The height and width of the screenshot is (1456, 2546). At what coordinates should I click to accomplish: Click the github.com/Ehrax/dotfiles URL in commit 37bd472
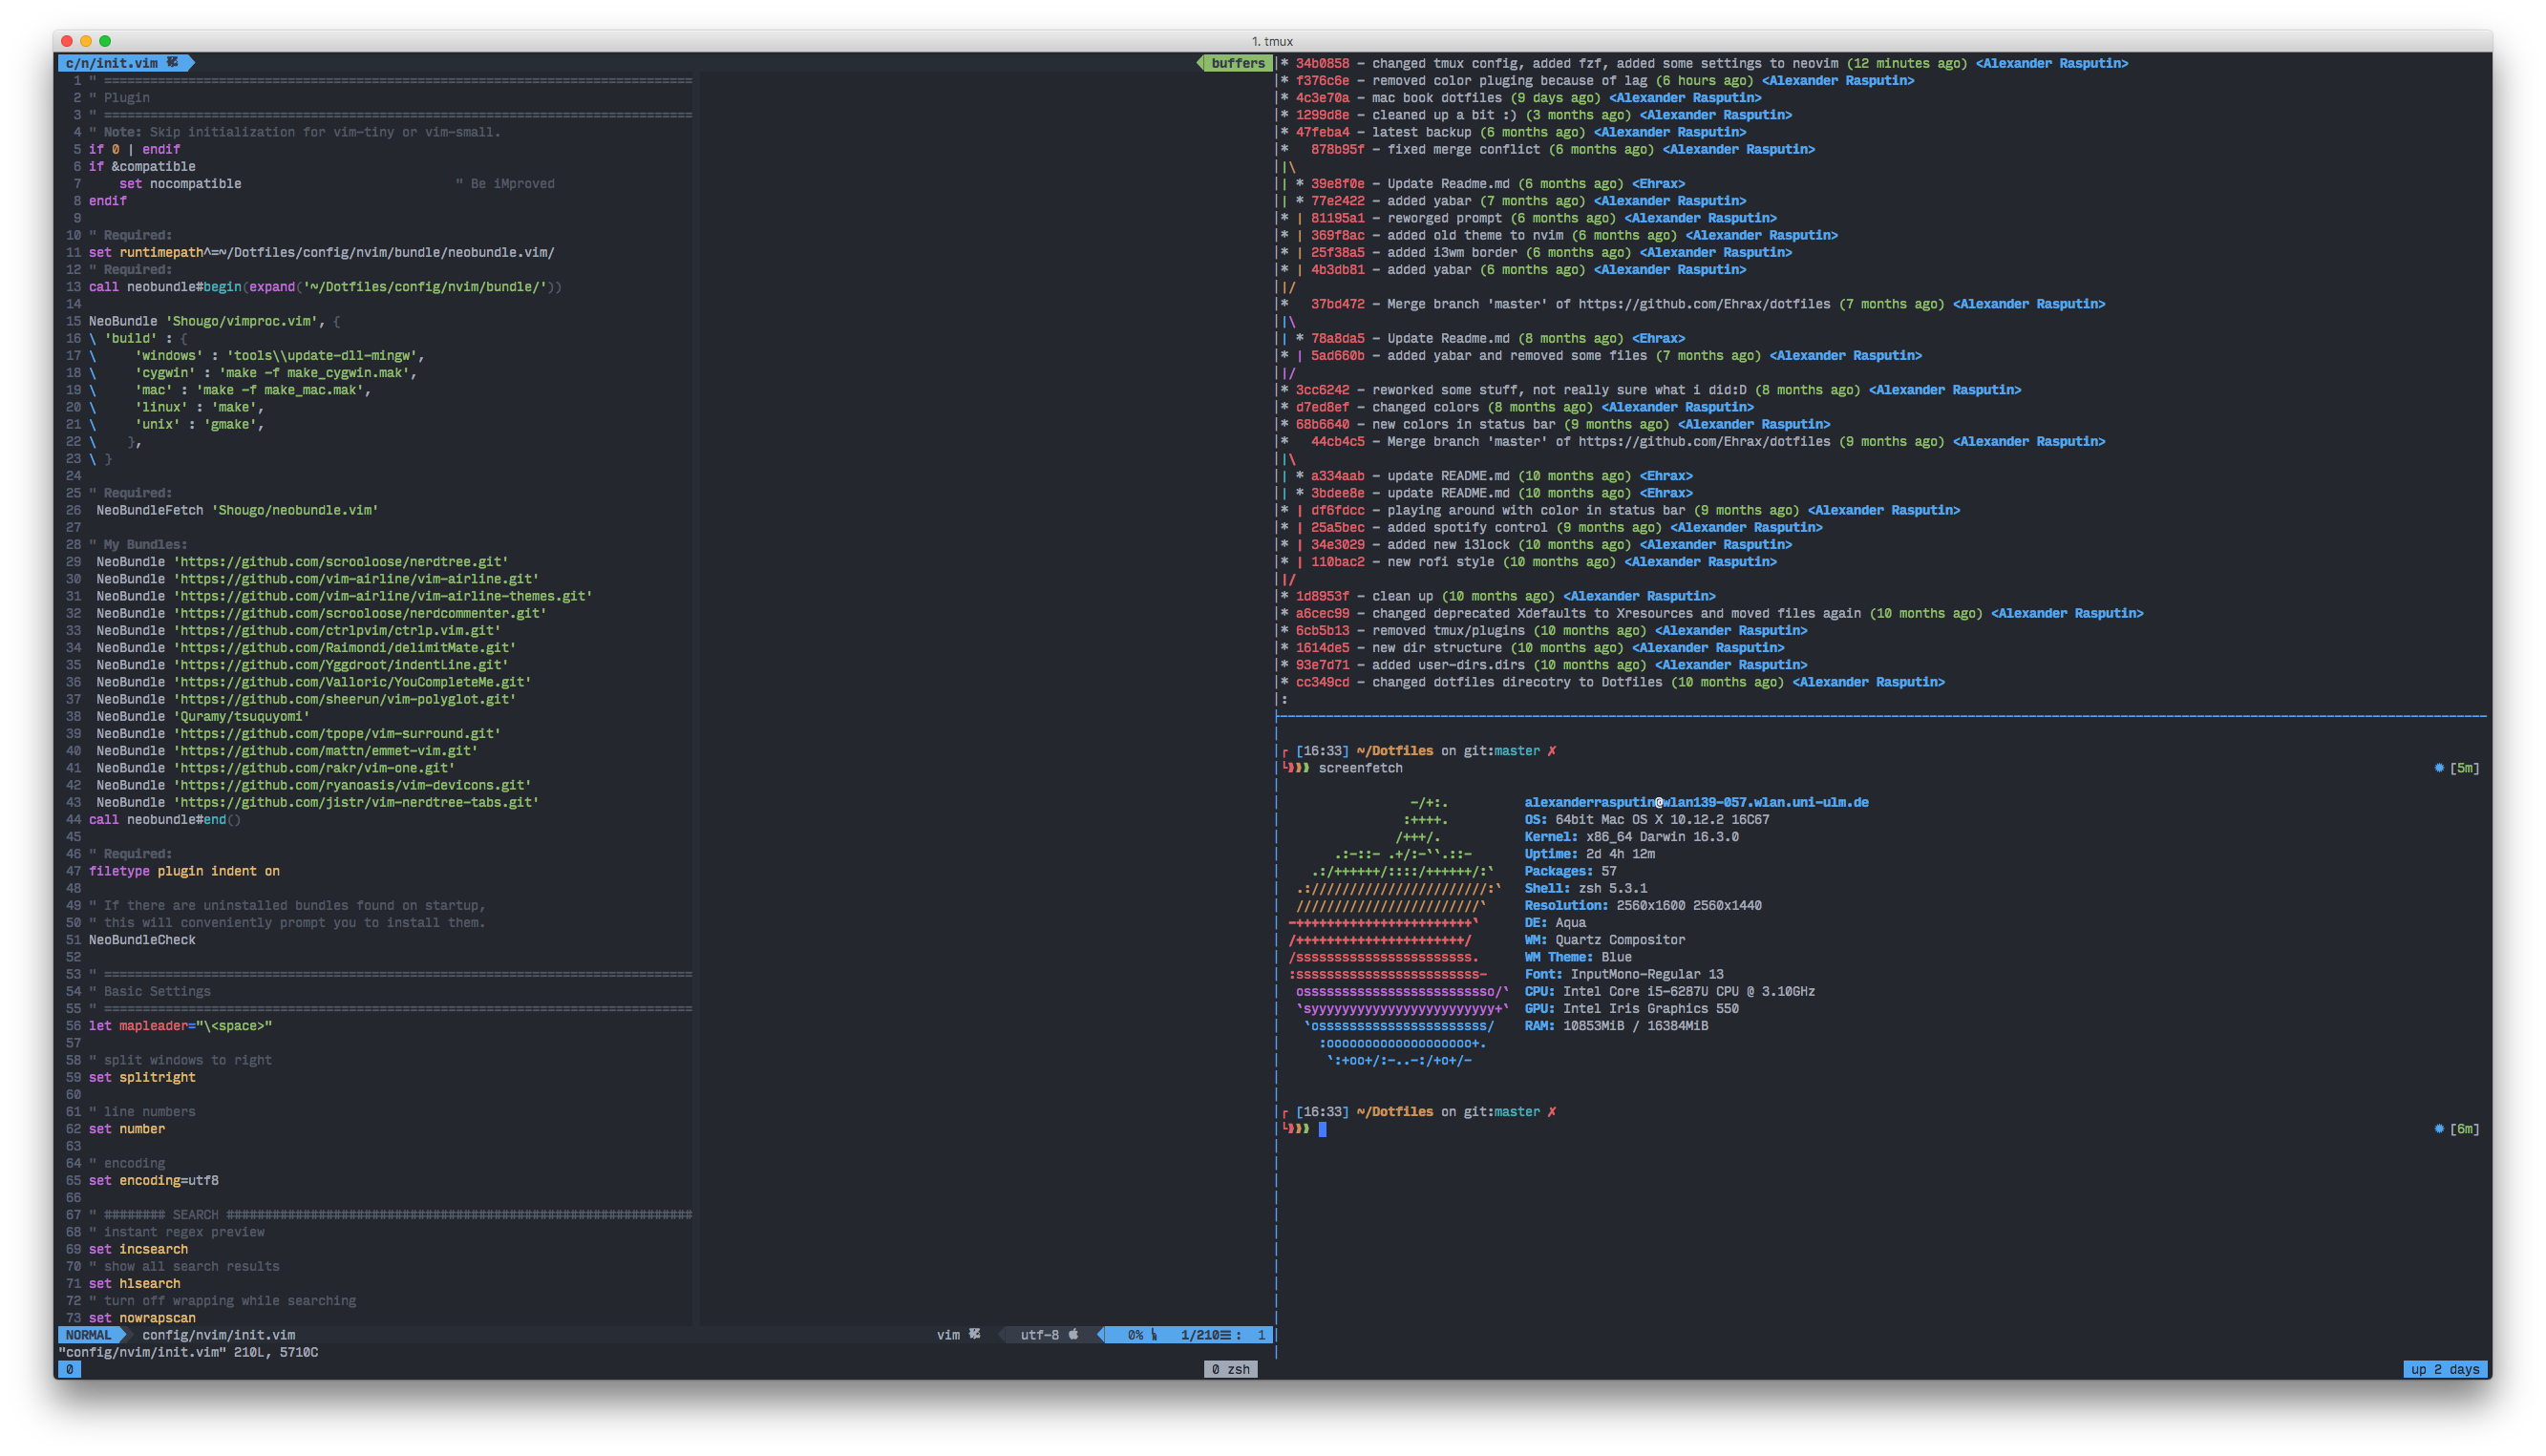coord(1704,304)
